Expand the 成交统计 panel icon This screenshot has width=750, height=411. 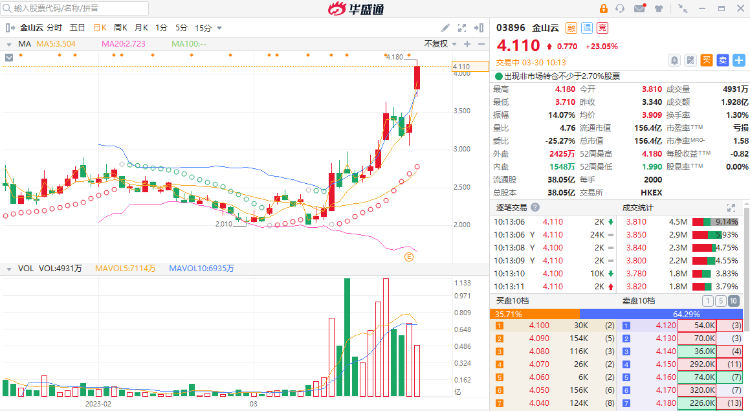tap(731, 208)
